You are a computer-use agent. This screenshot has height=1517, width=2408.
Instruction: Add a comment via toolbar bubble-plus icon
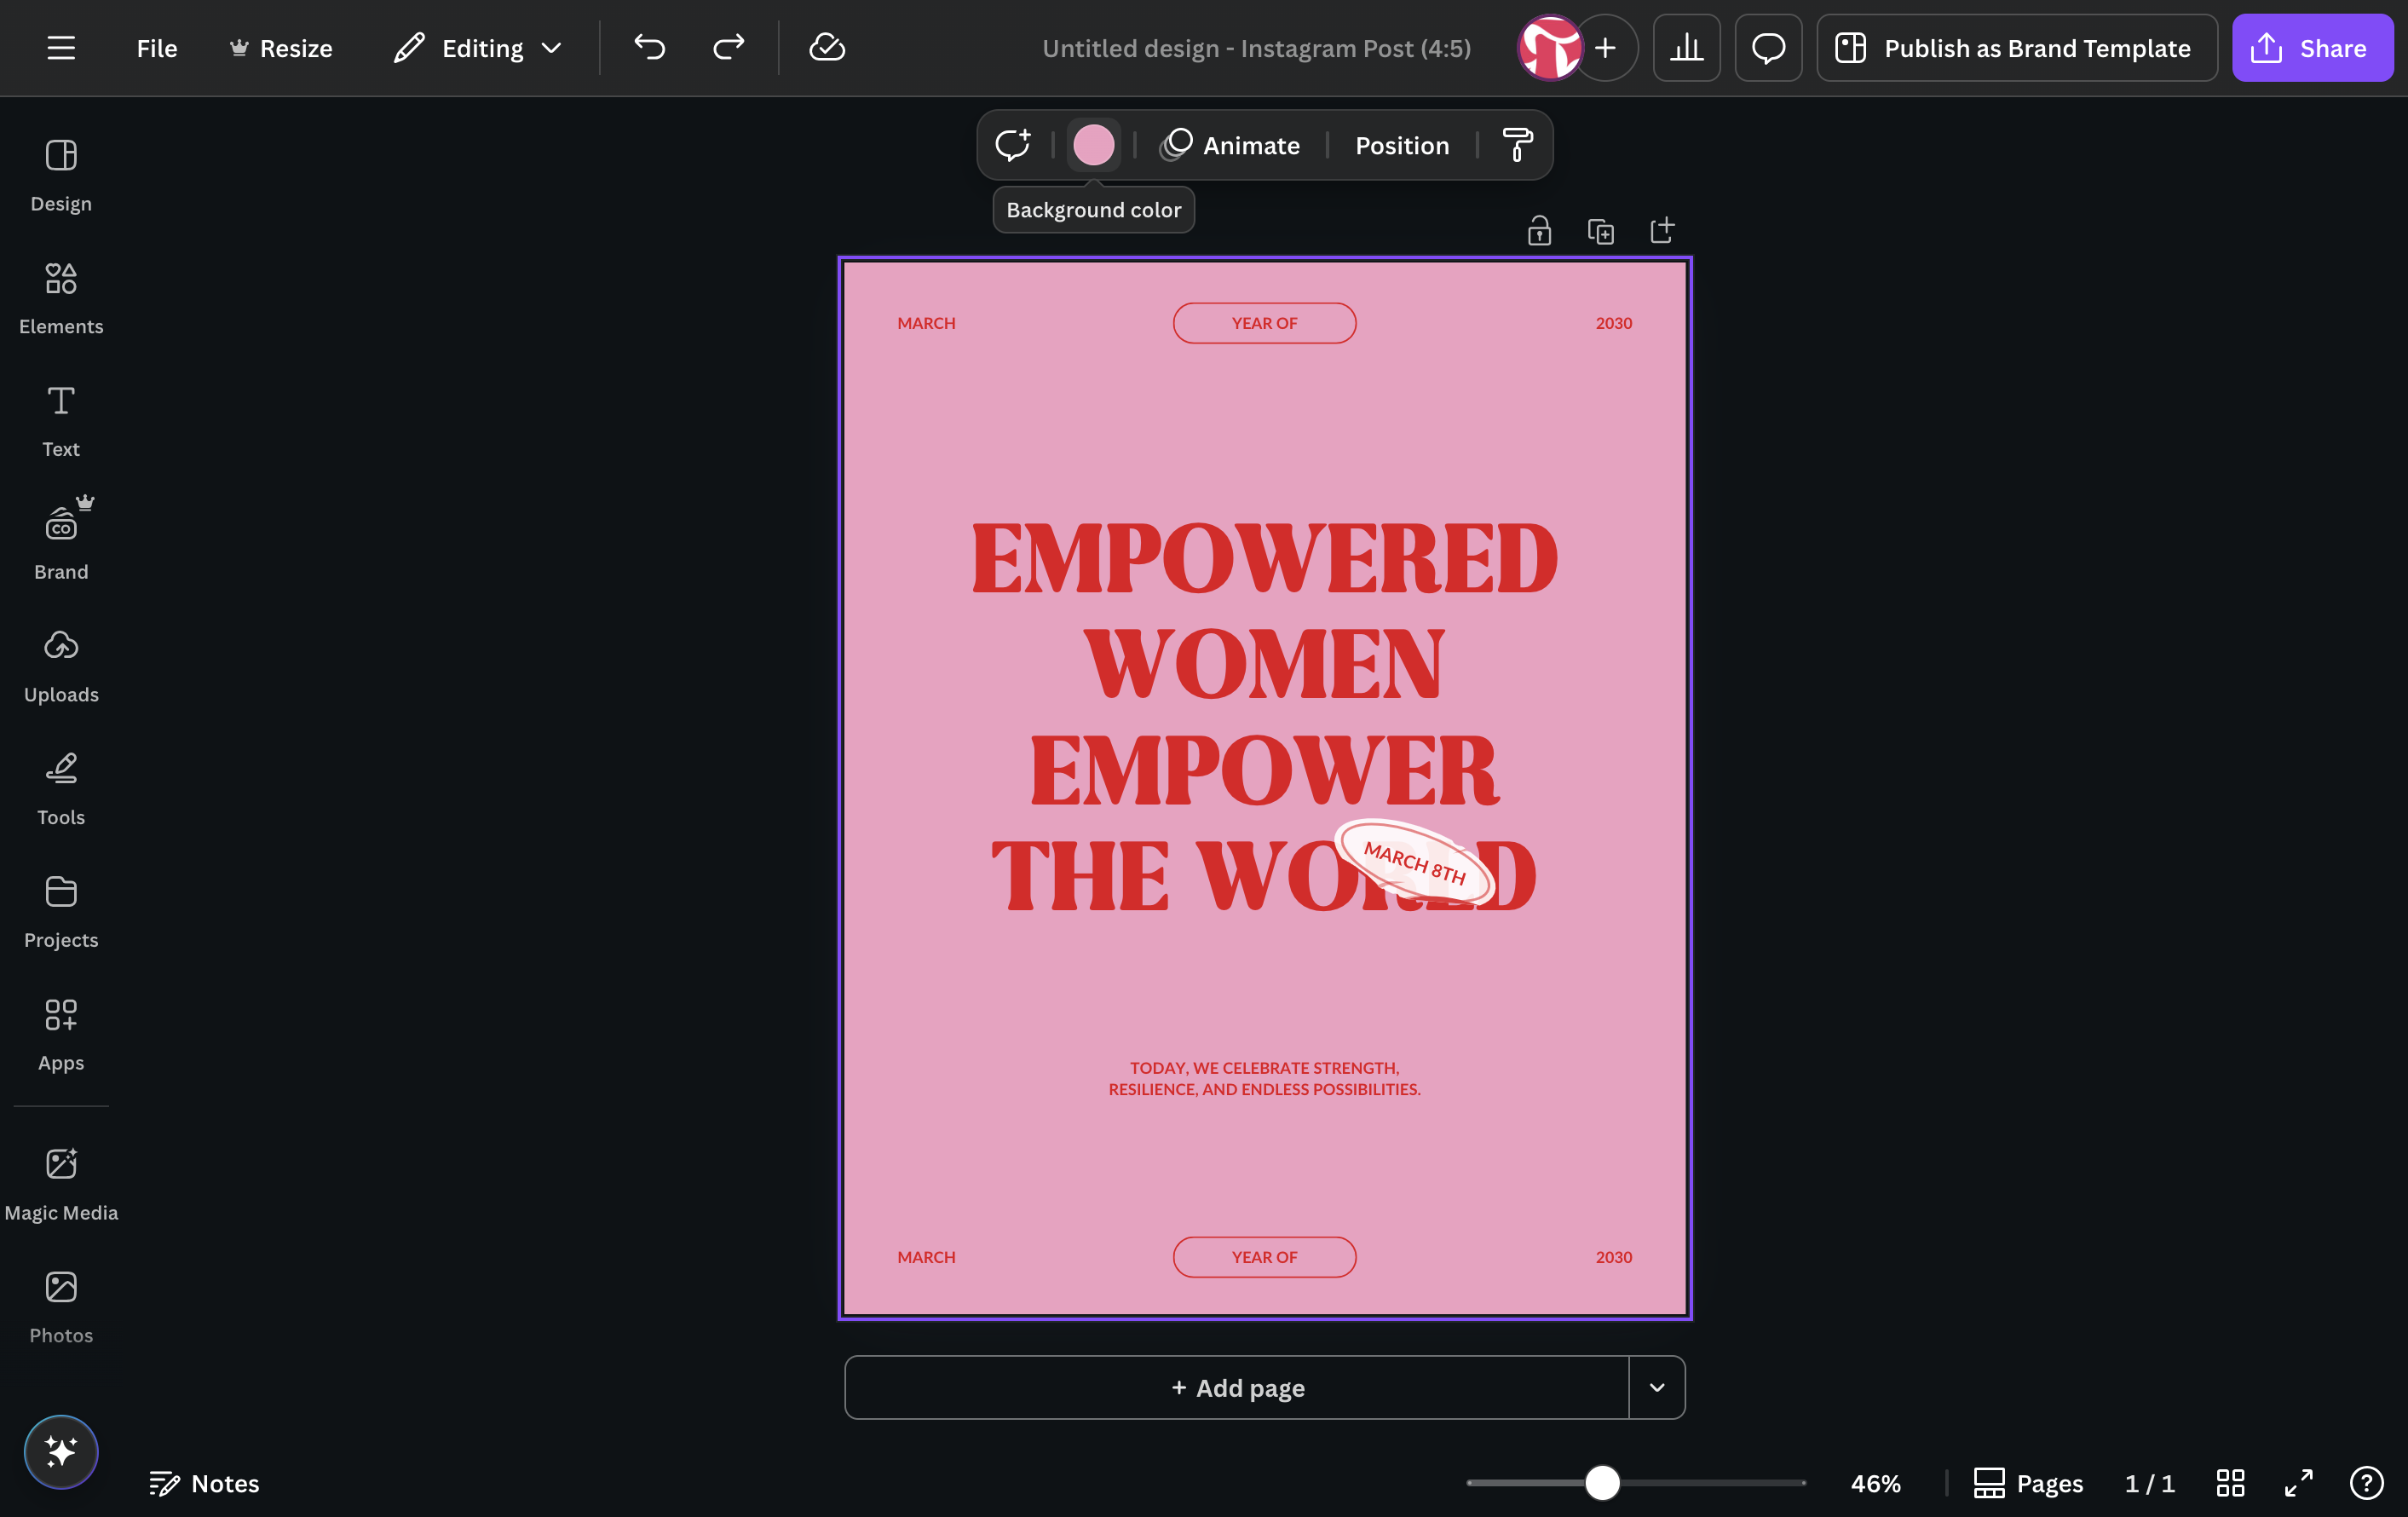point(1013,145)
